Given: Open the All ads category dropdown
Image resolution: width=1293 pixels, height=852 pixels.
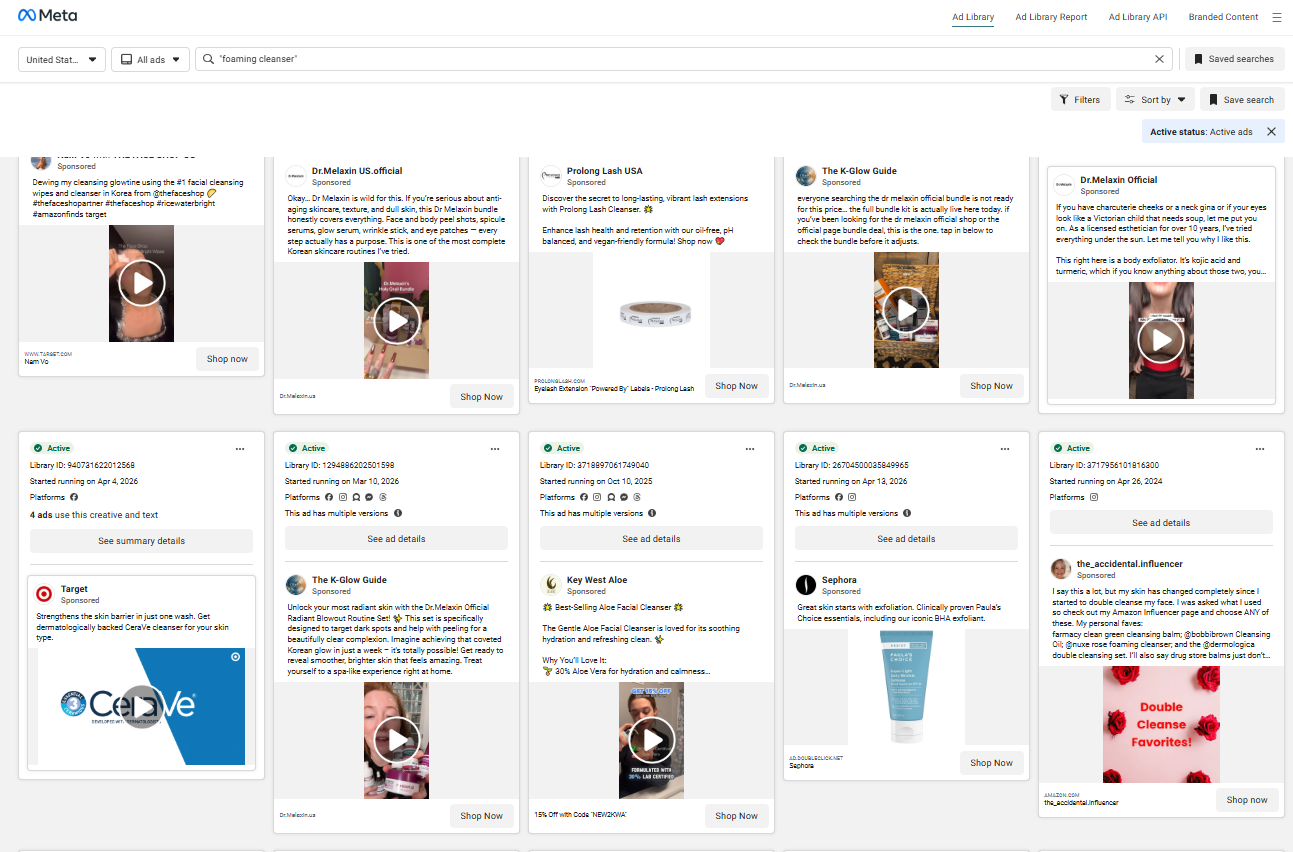Looking at the screenshot, I should [151, 60].
